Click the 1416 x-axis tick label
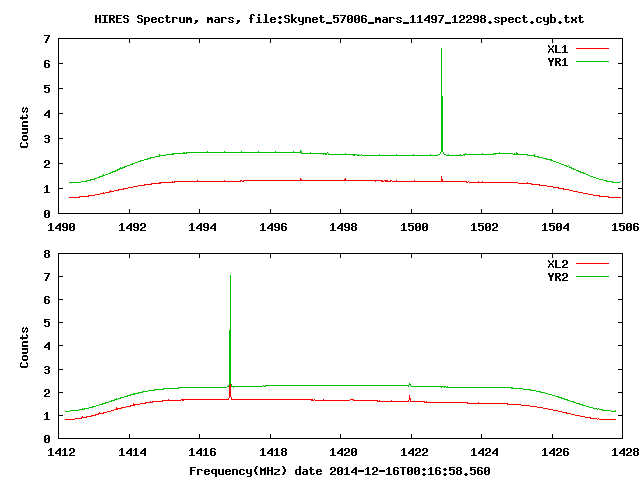 point(202,452)
